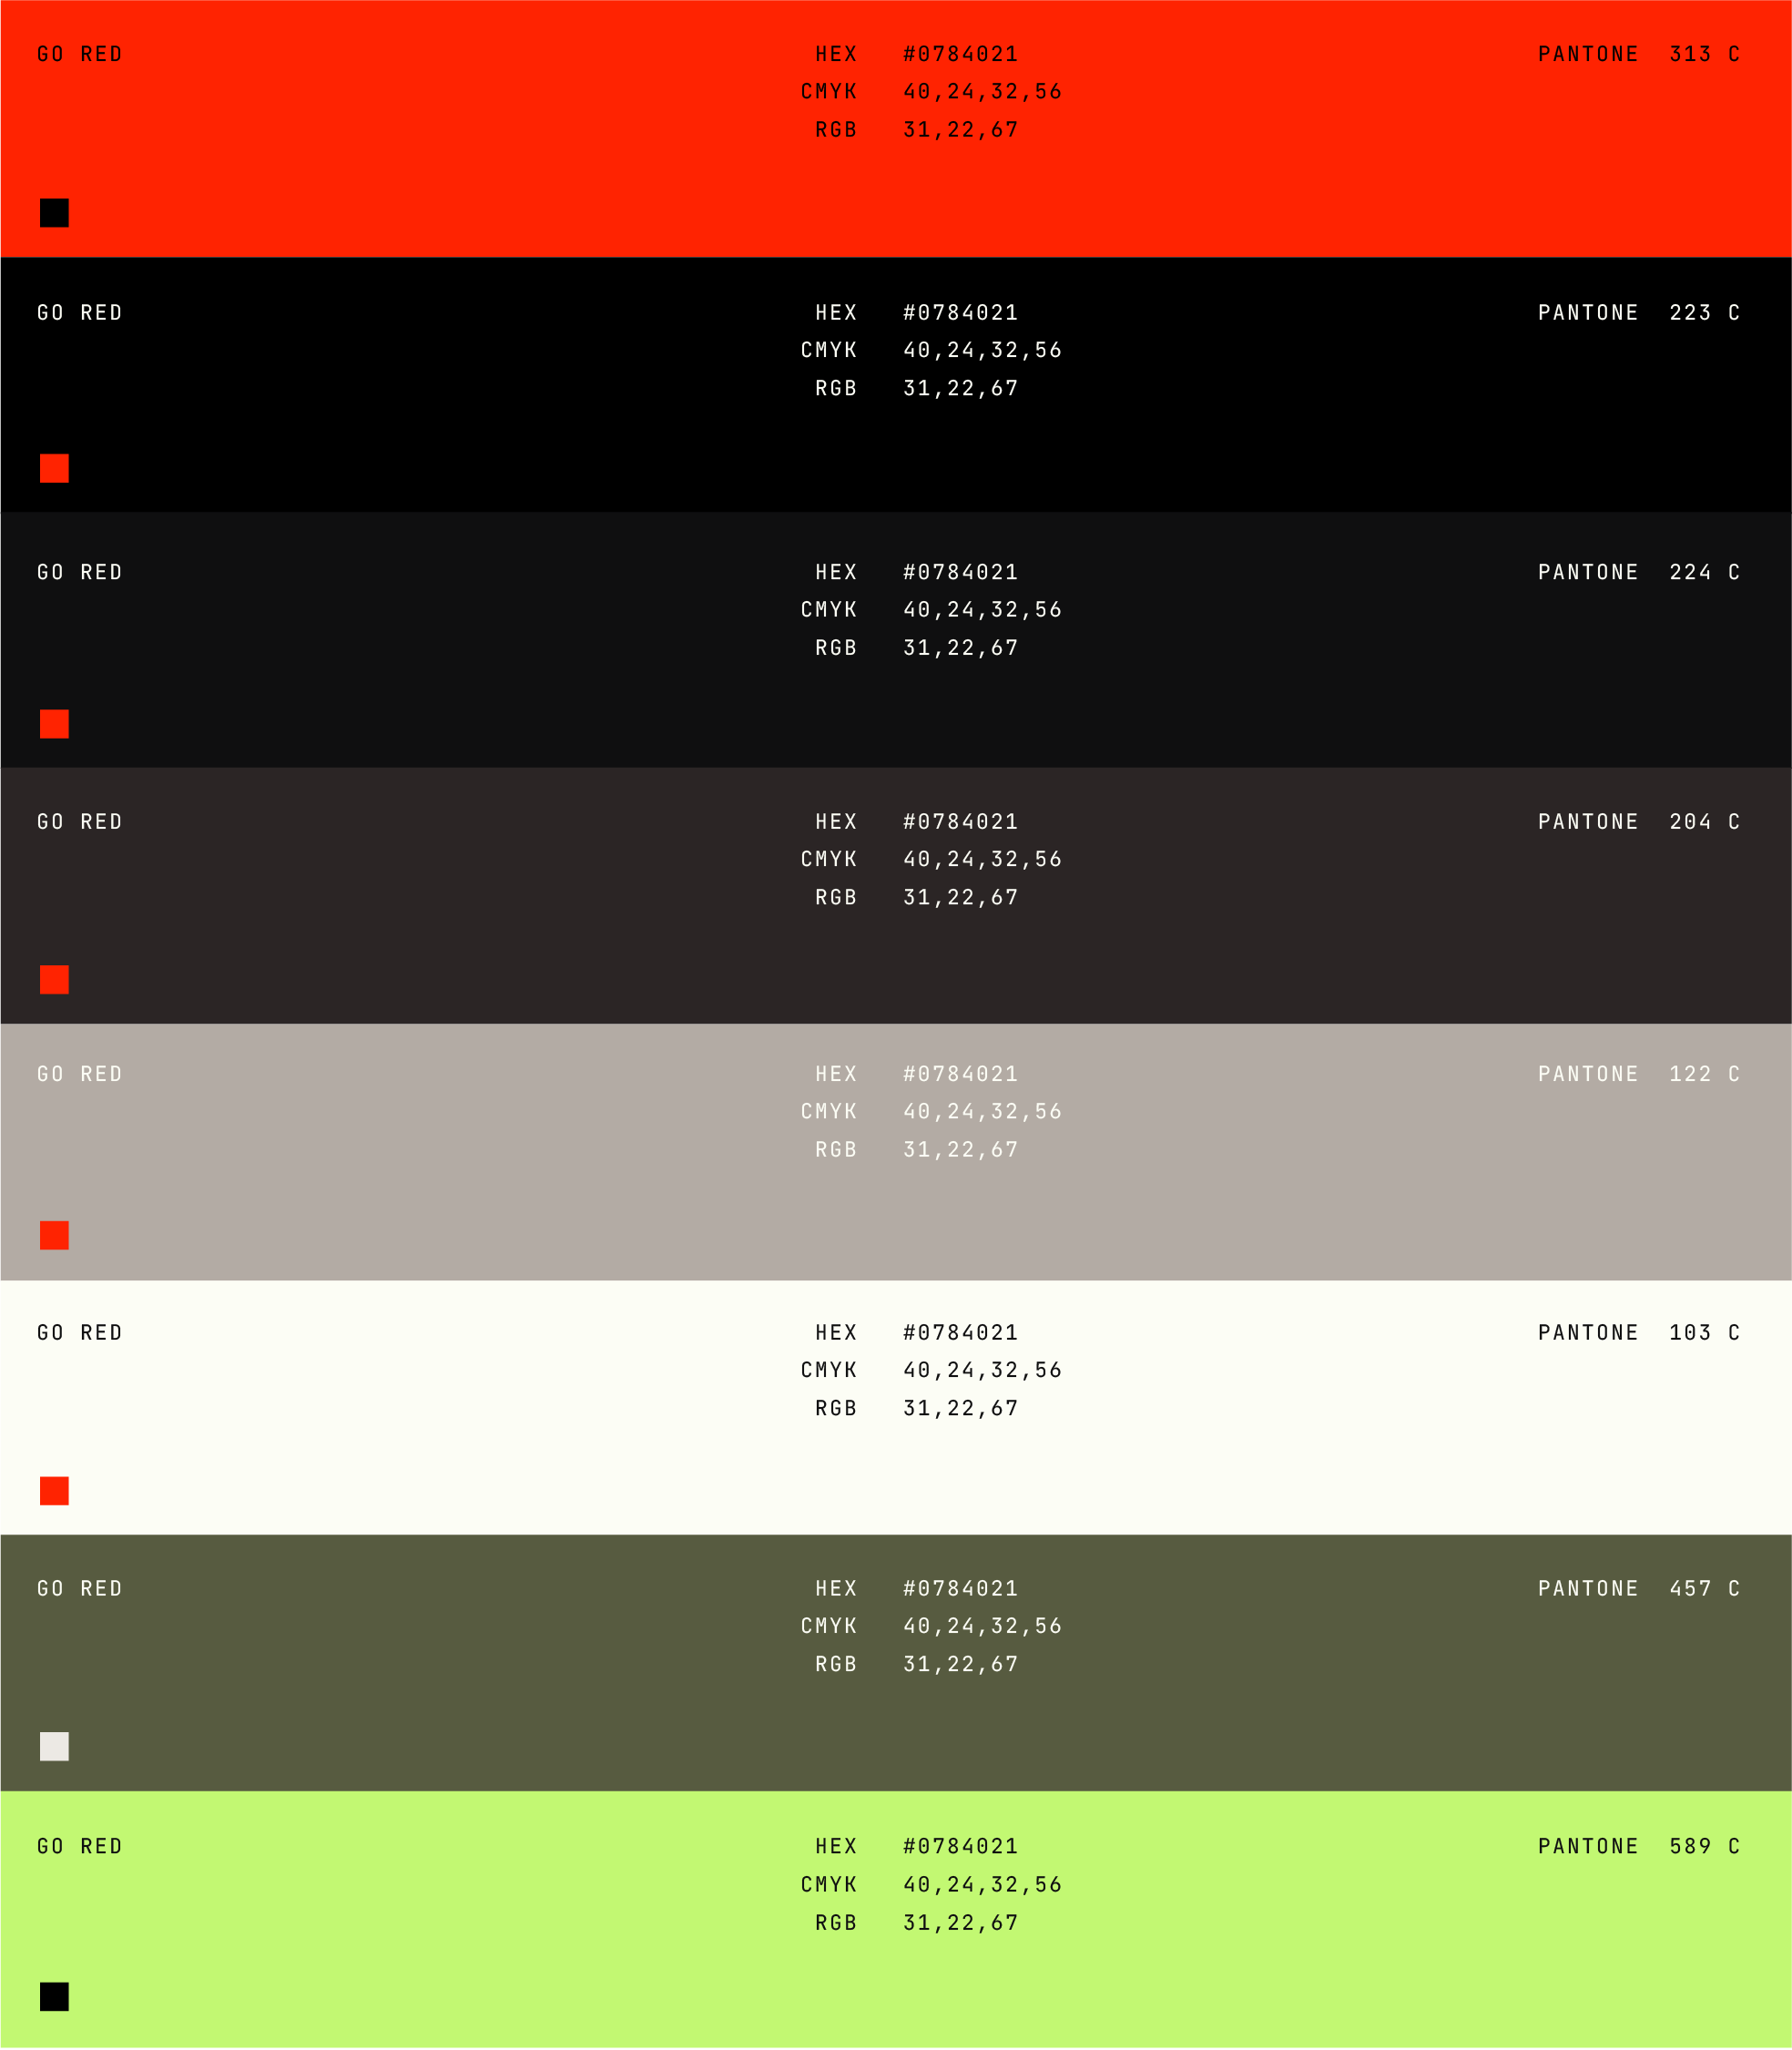1792x2050 pixels.
Task: Click RGB value 31,22,67 in the Pantone 313 C band
Action: click(960, 130)
